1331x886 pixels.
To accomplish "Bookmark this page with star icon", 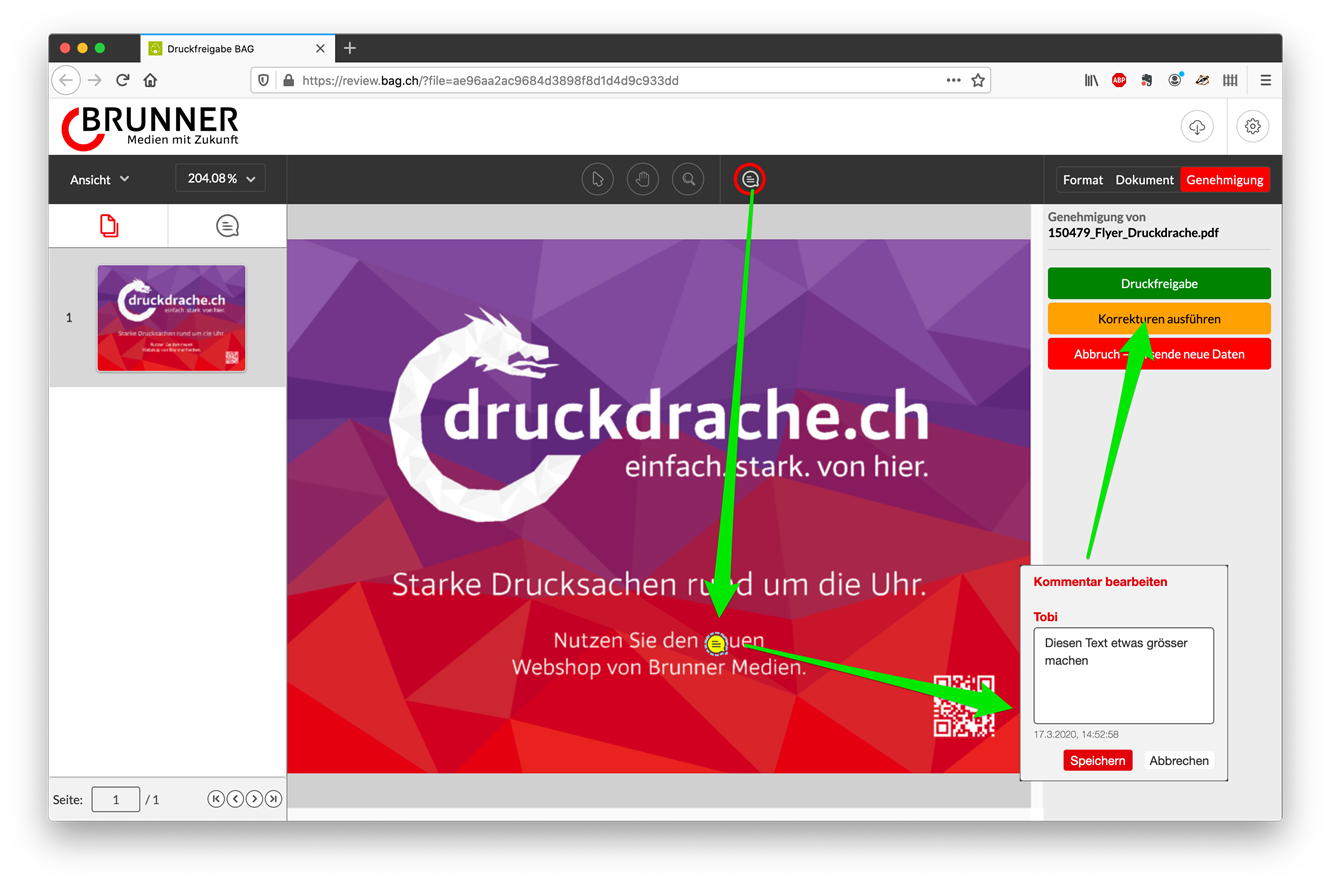I will click(x=978, y=80).
